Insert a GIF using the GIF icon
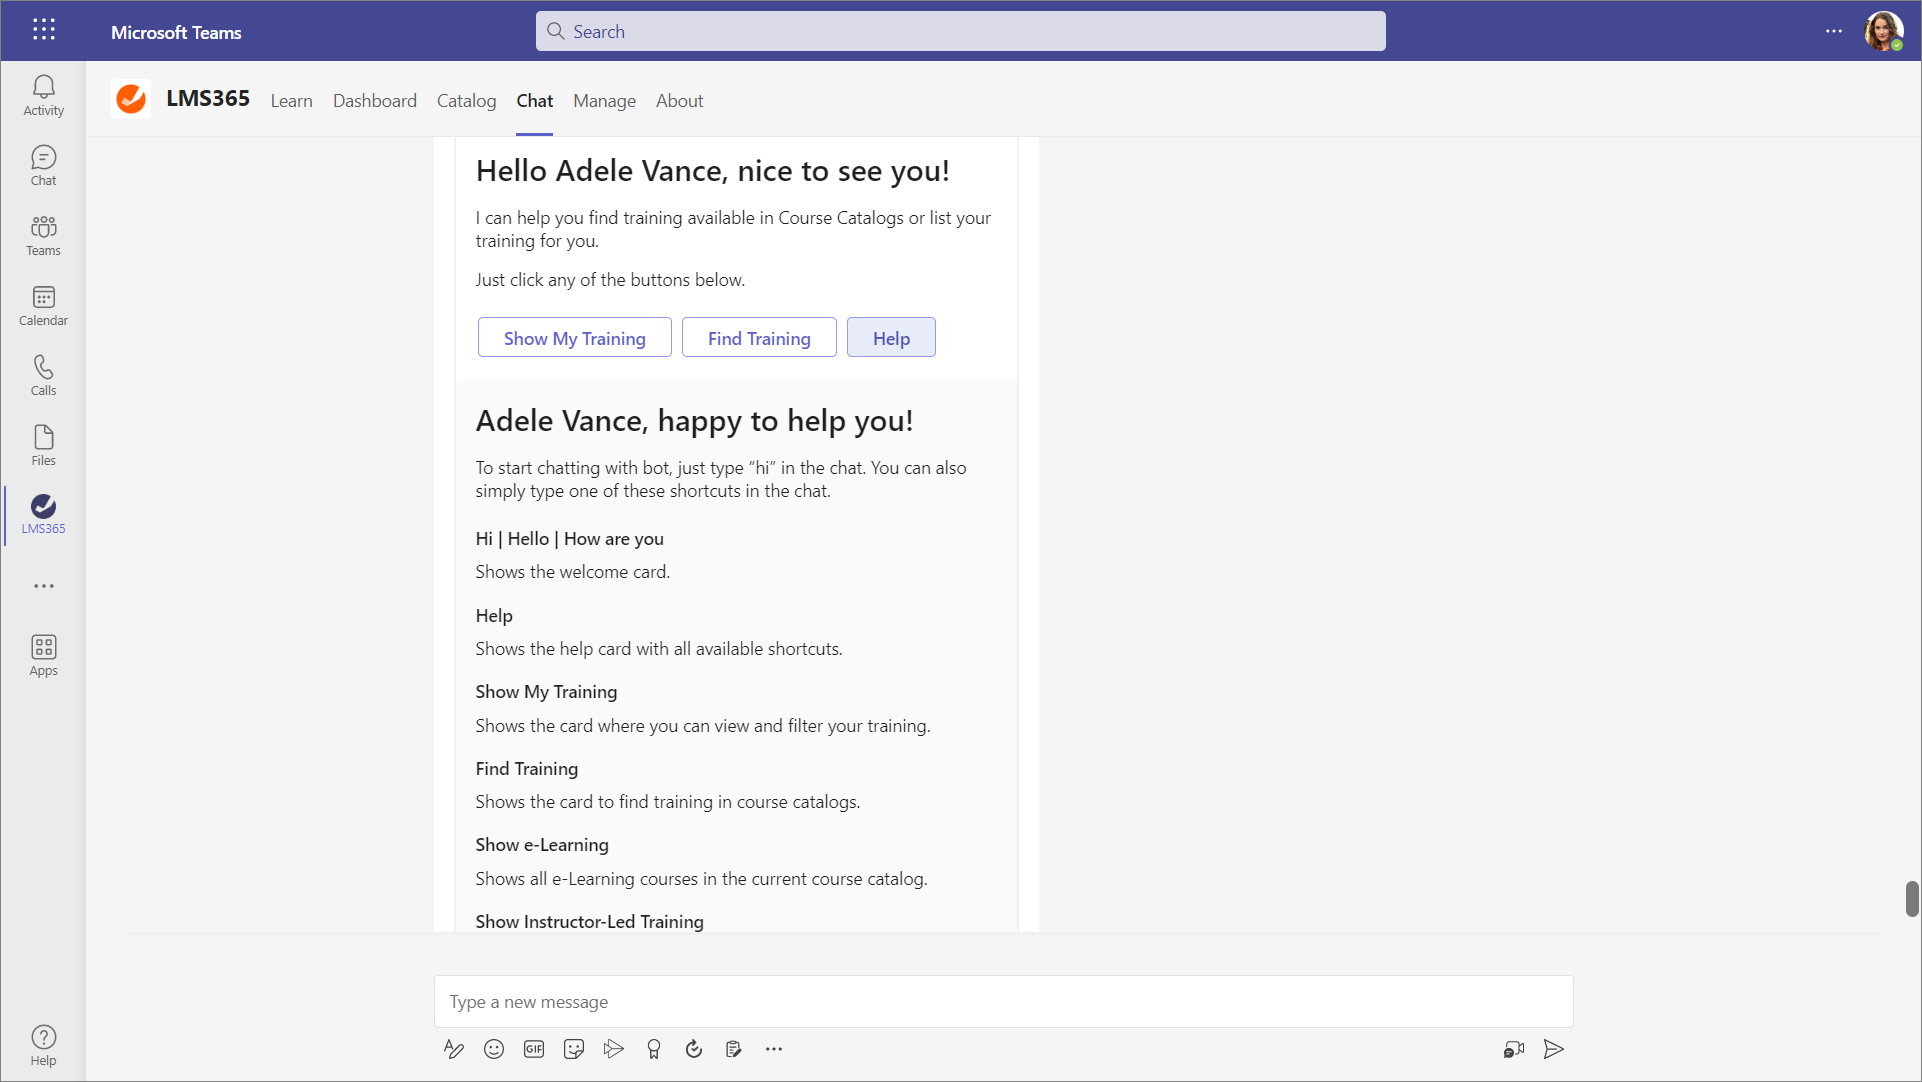 (x=534, y=1049)
